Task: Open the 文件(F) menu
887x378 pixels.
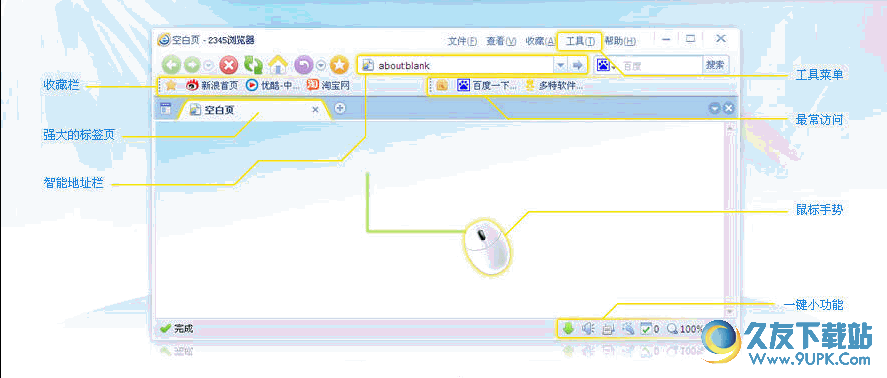Action: coord(462,41)
